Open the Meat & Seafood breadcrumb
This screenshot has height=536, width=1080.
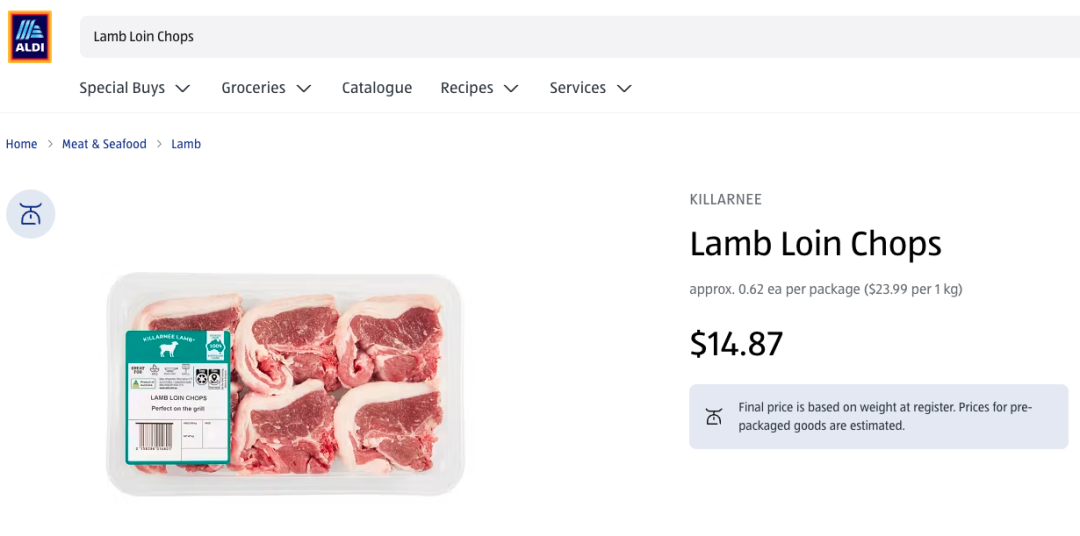click(104, 144)
